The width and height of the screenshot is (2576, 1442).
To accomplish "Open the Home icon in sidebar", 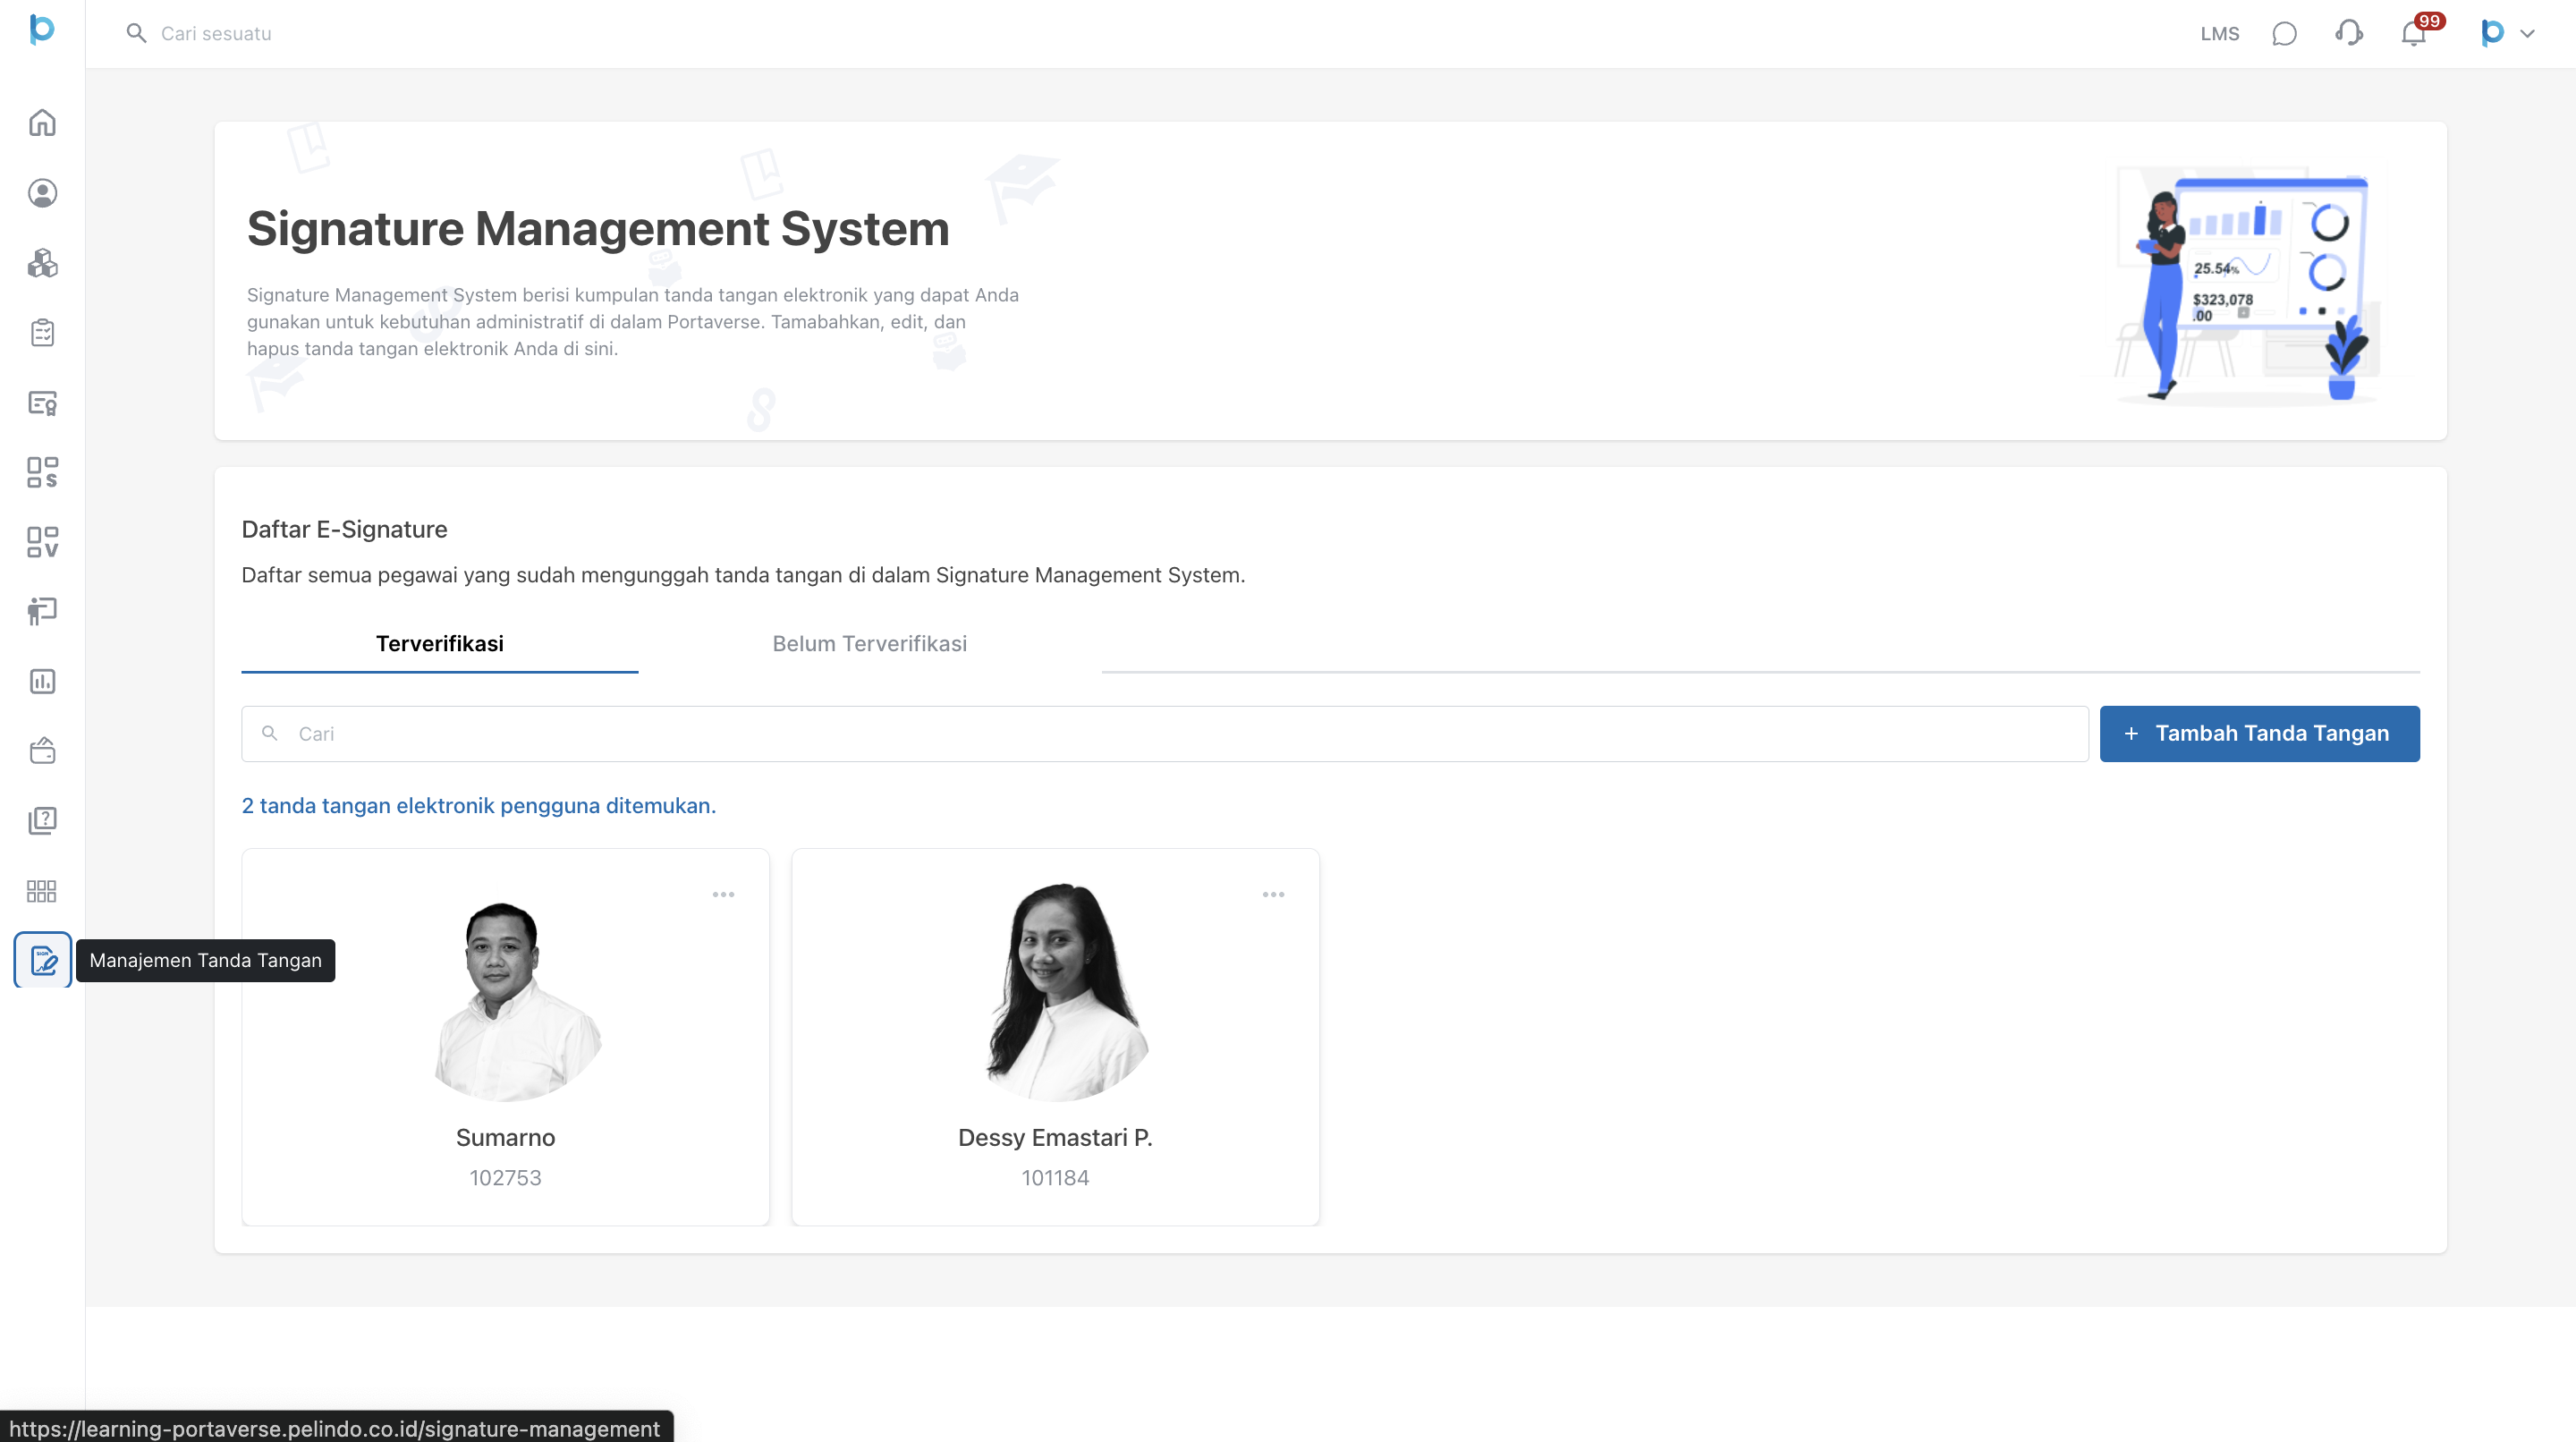I will tap(42, 123).
